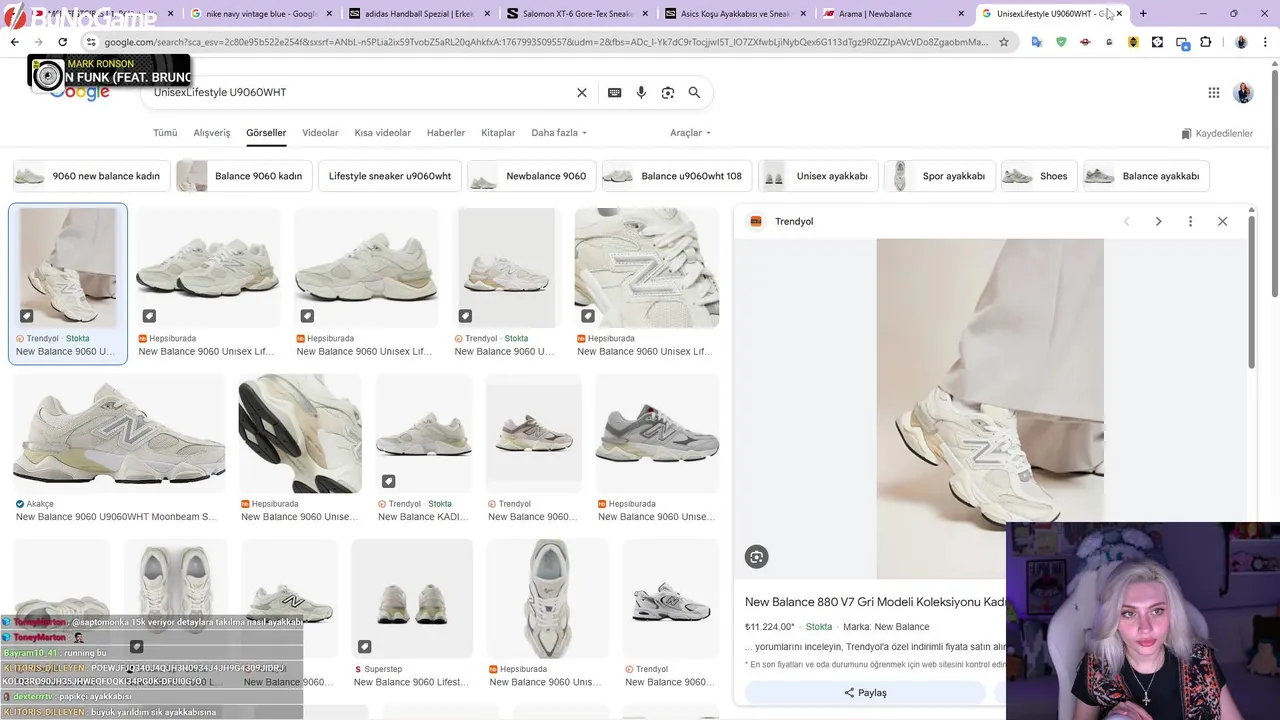Switch to the Alışveriş tab
1280x720 pixels.
pyautogui.click(x=212, y=133)
